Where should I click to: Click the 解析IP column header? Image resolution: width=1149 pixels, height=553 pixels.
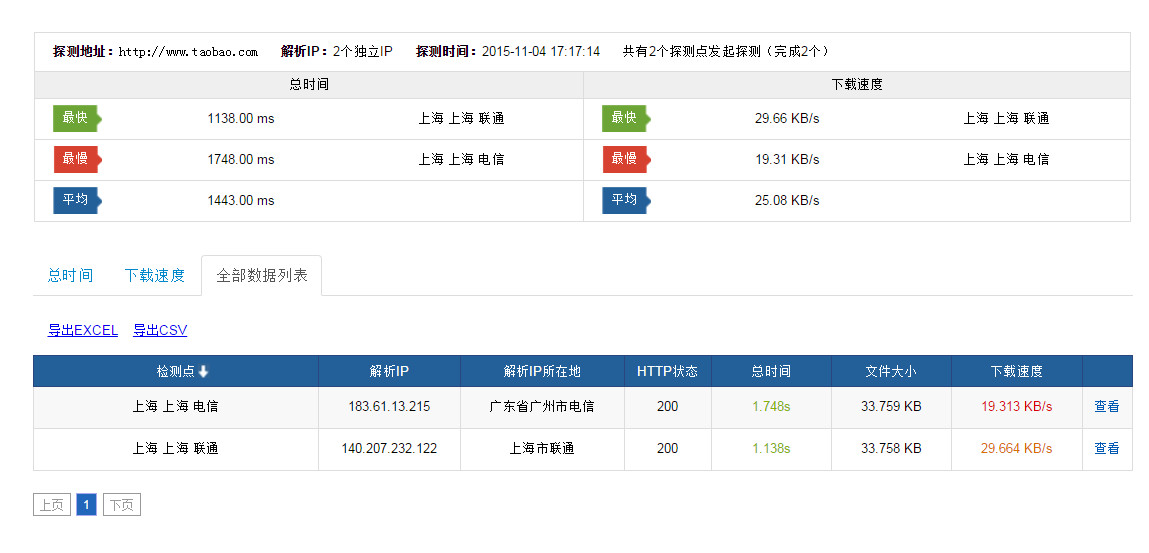click(389, 372)
